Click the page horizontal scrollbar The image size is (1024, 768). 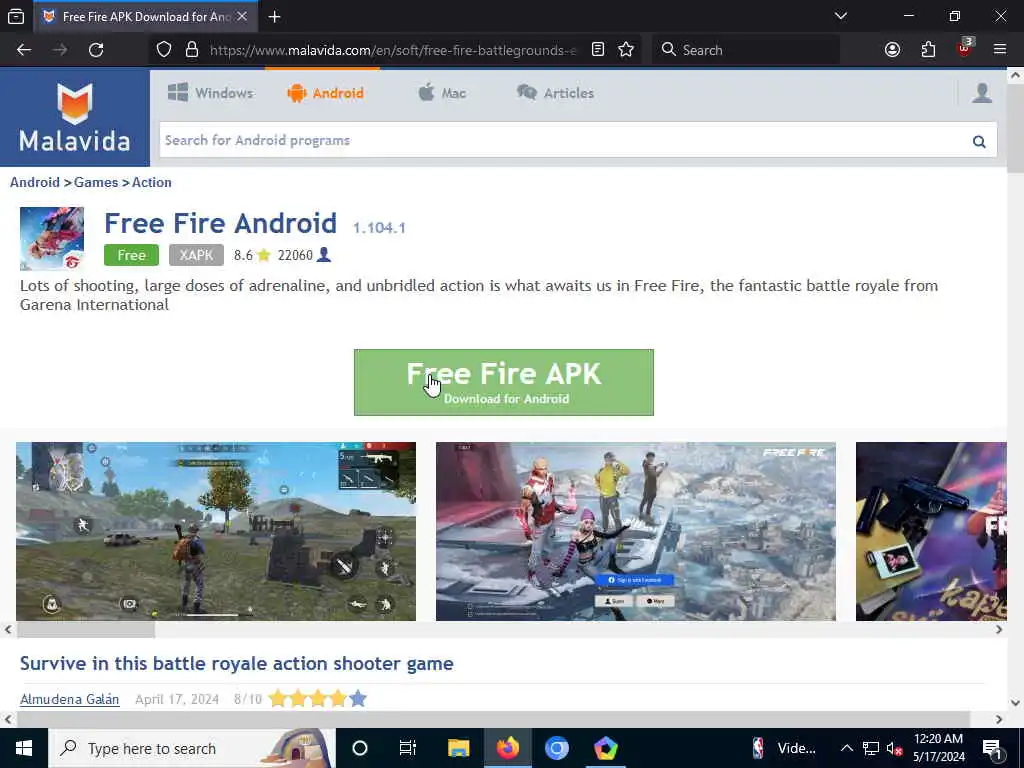click(494, 719)
